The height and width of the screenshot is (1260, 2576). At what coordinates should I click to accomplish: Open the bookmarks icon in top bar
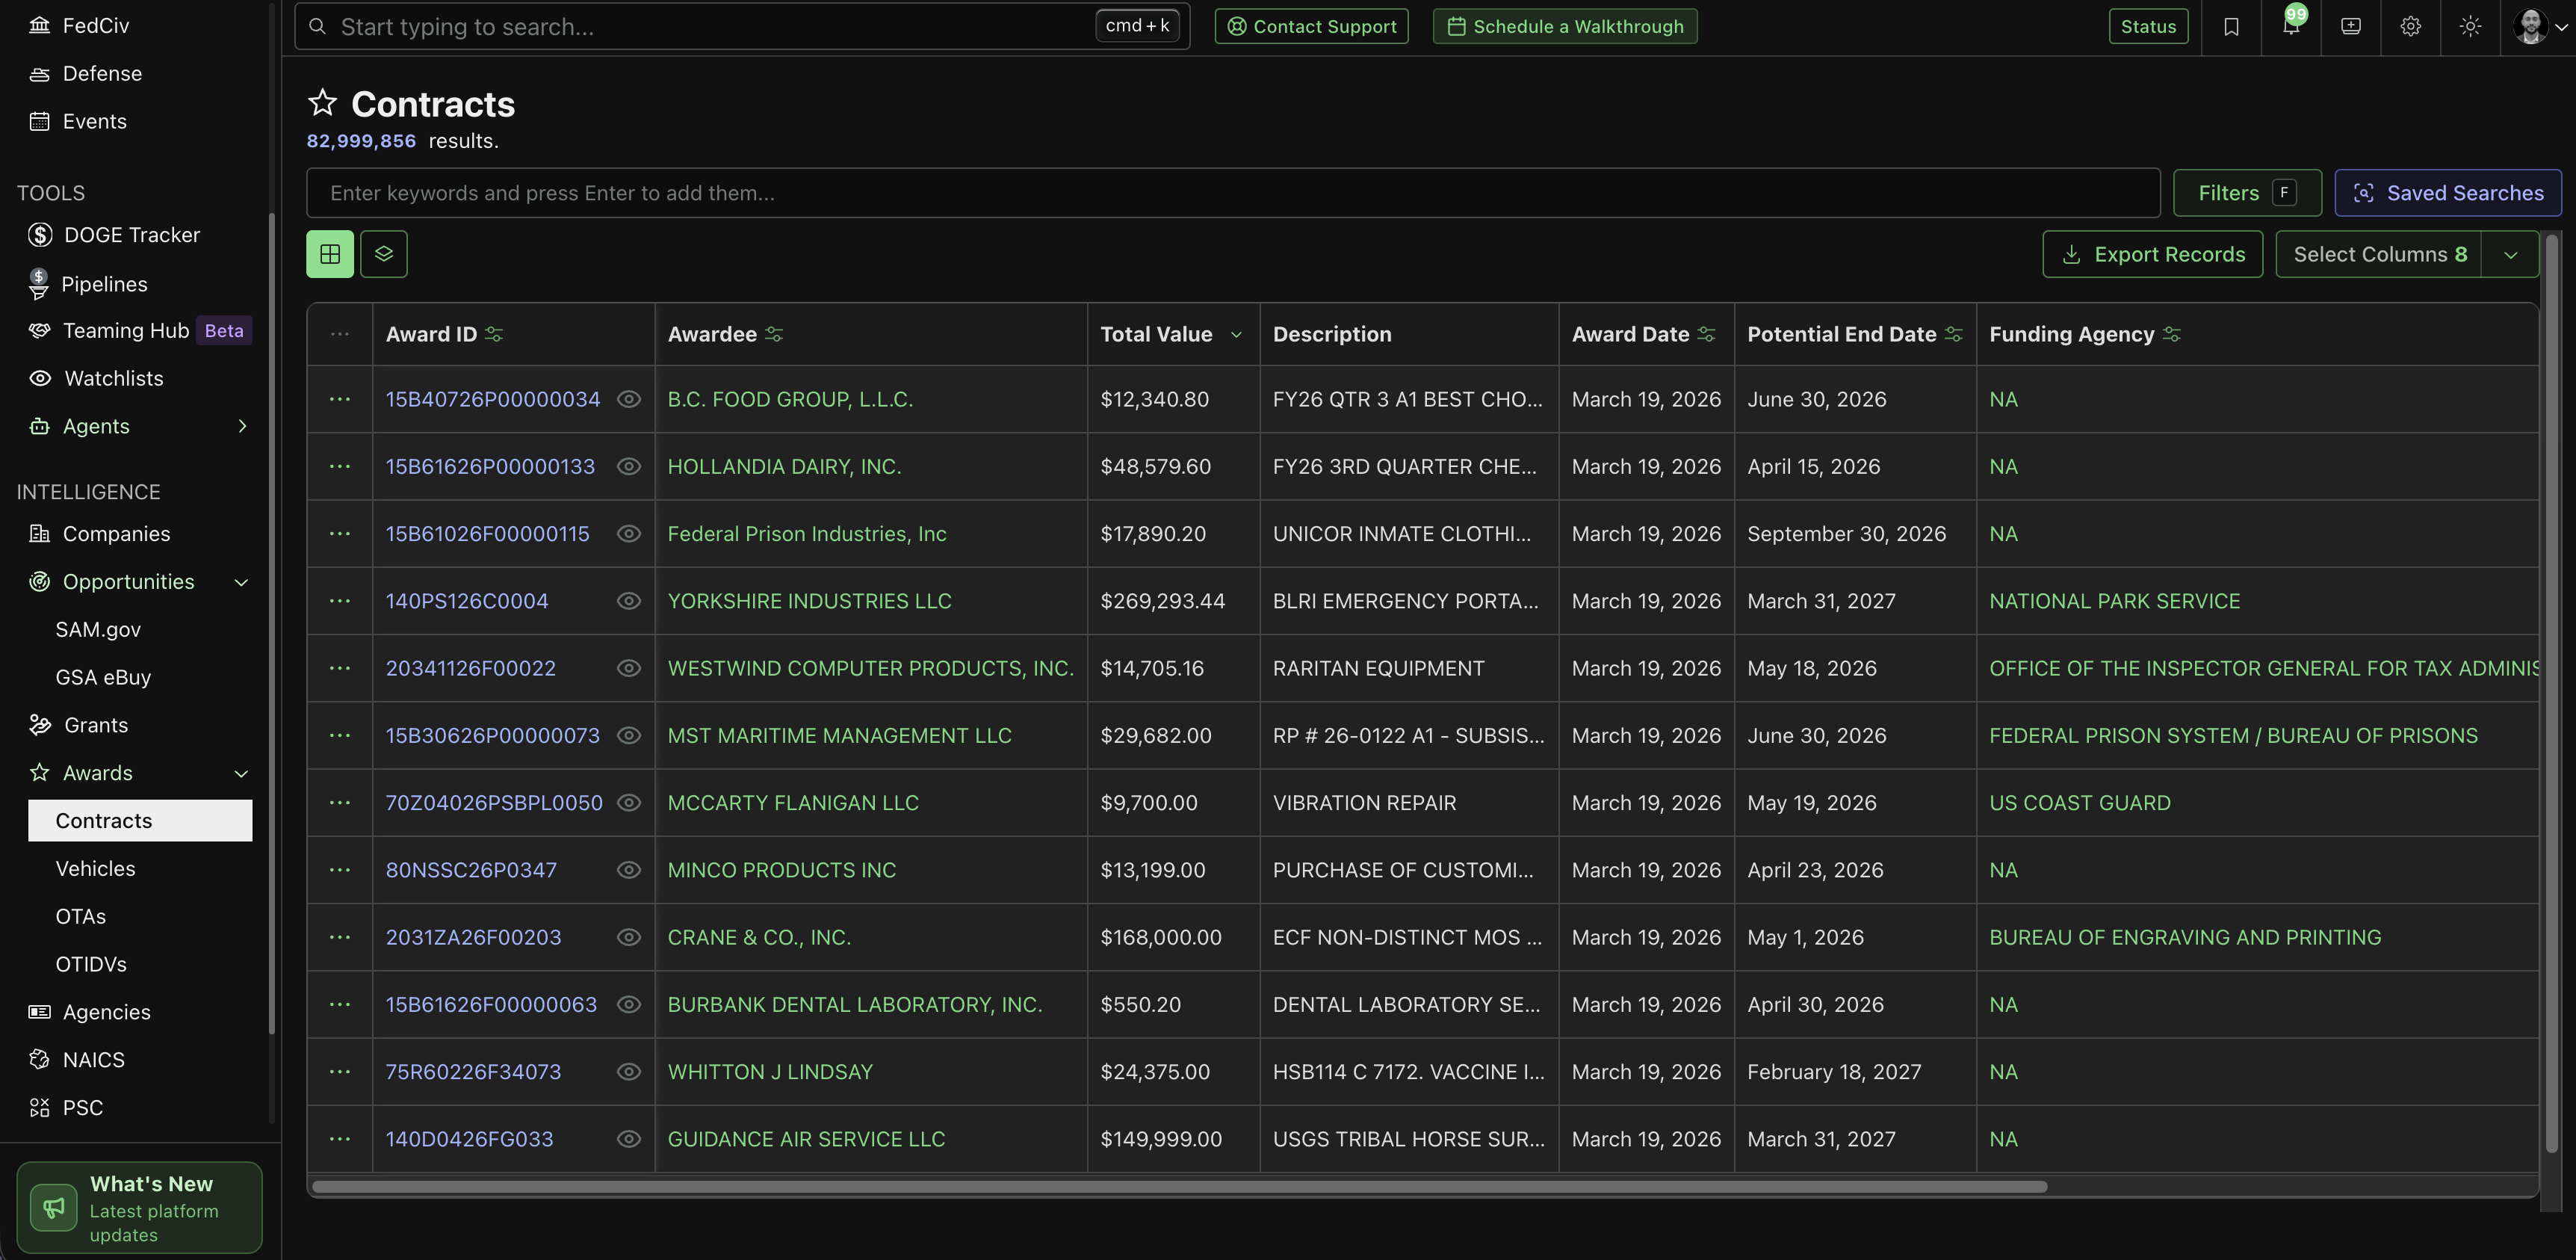tap(2231, 26)
